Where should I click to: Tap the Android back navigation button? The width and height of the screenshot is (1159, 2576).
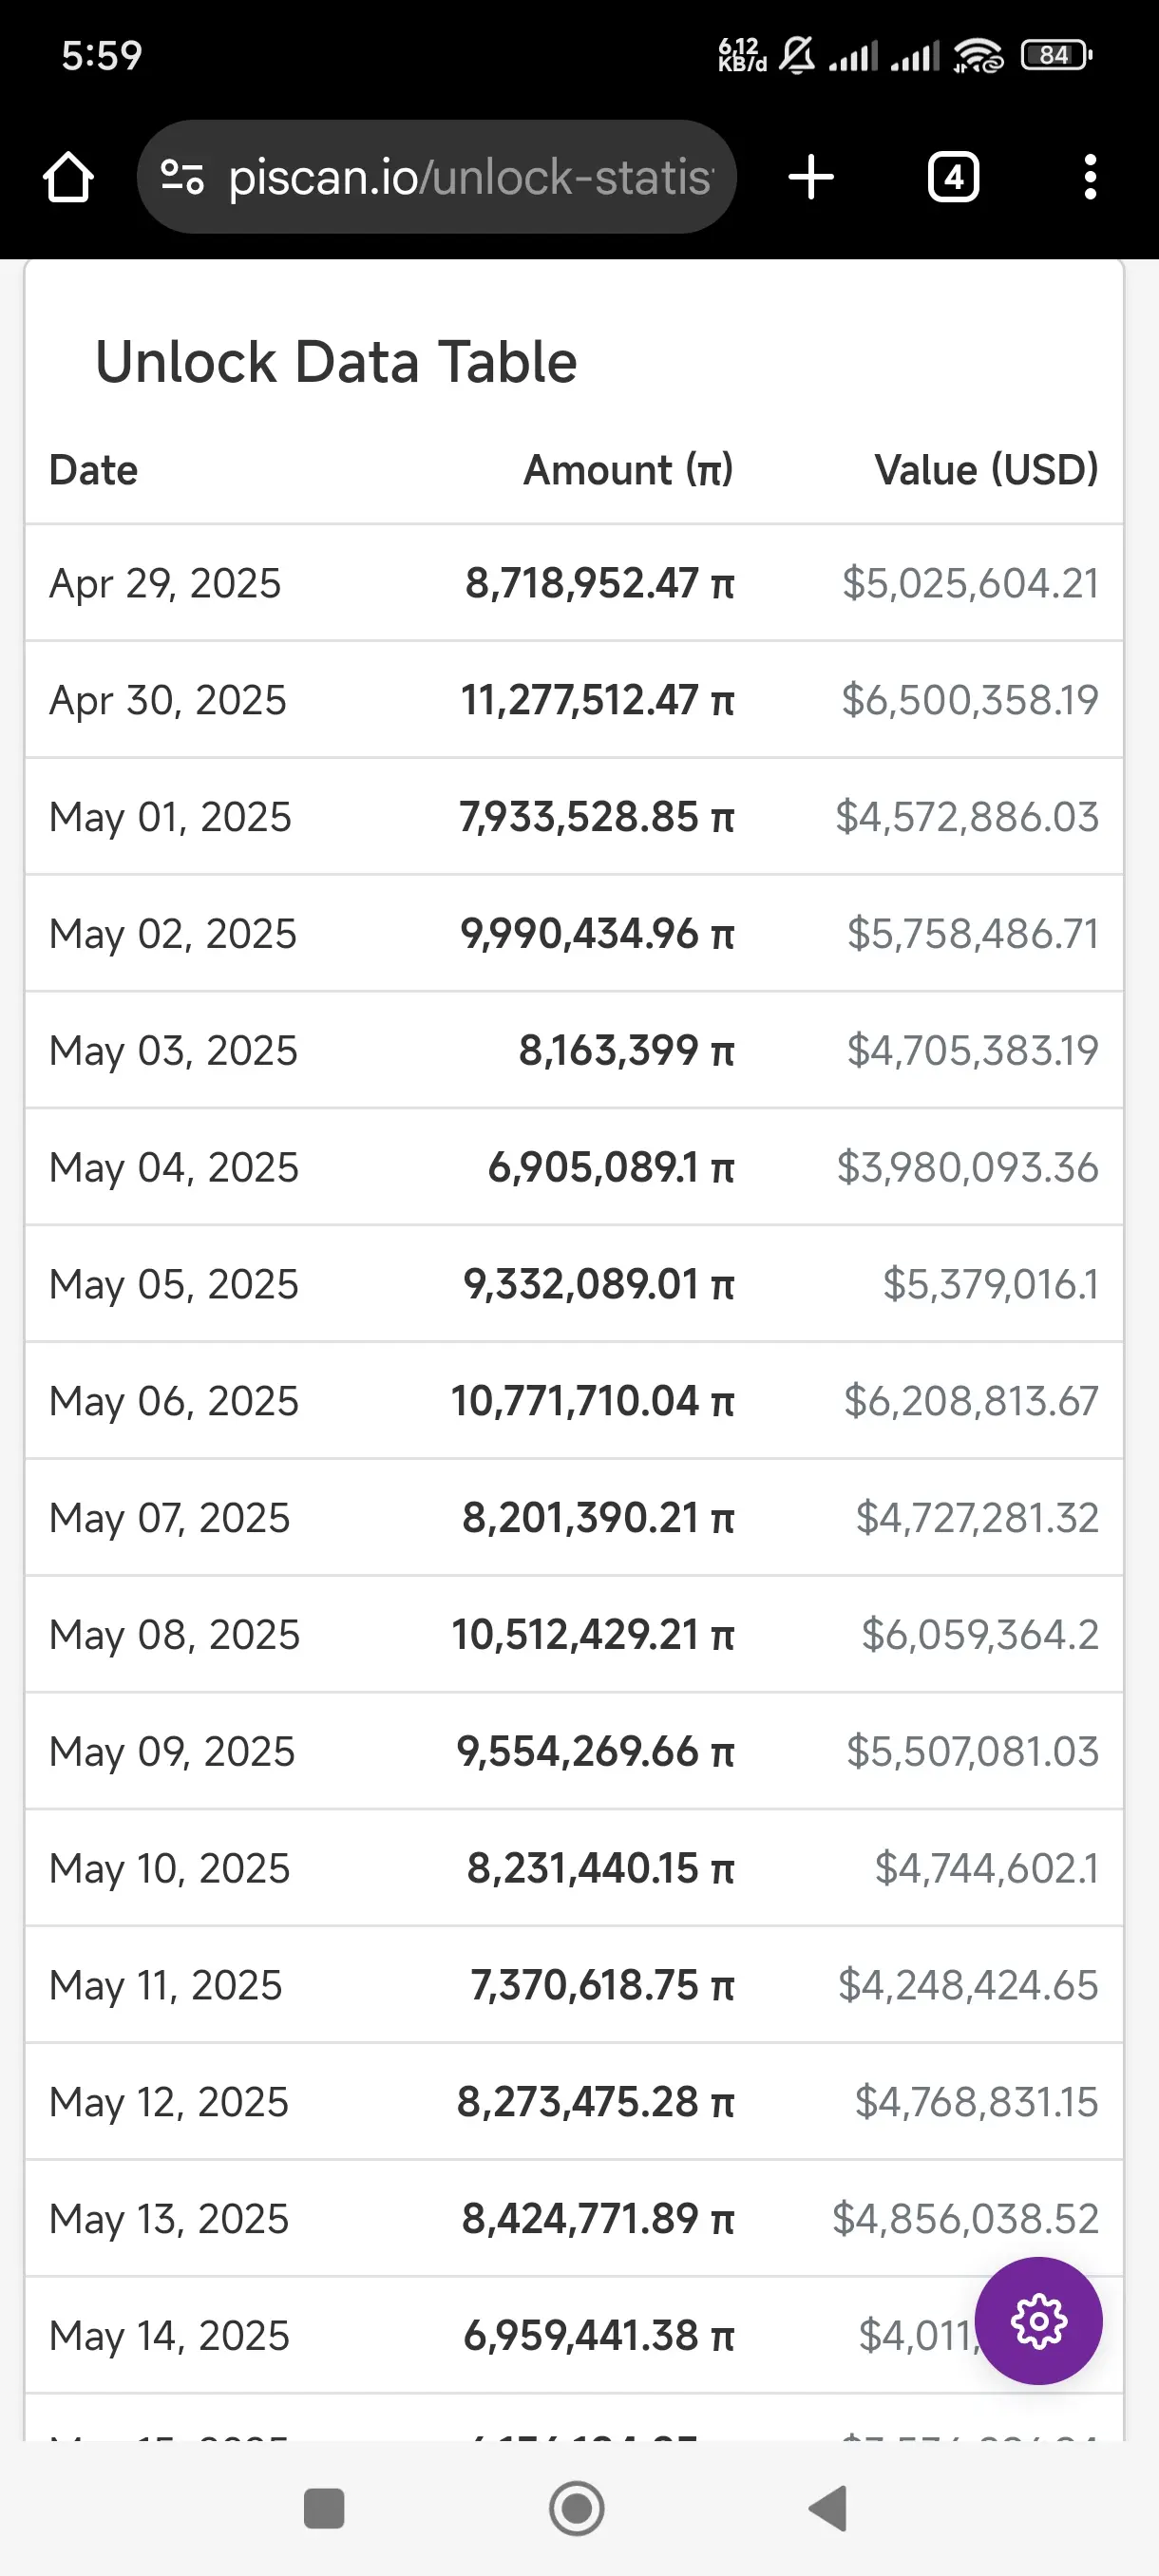(x=828, y=2508)
